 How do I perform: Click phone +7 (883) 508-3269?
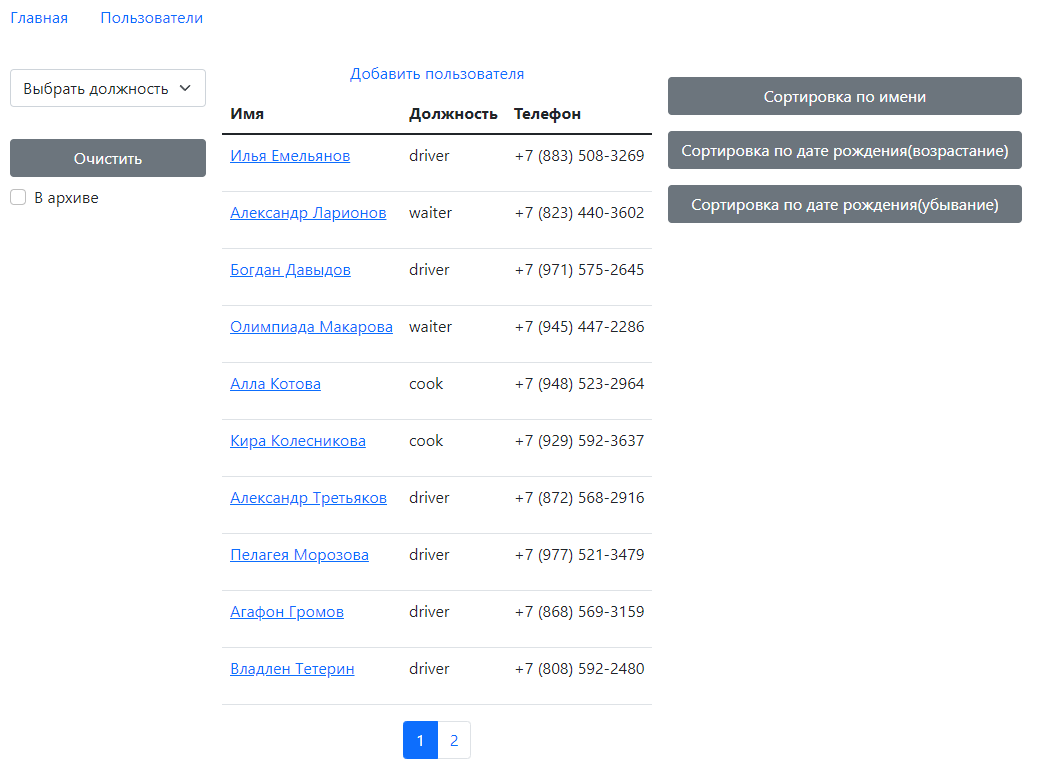[579, 156]
